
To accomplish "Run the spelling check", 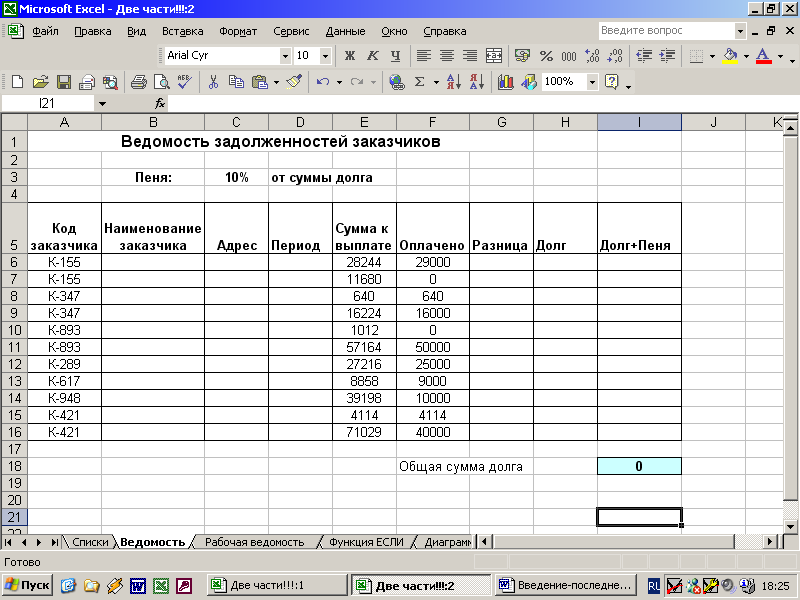I will (185, 82).
